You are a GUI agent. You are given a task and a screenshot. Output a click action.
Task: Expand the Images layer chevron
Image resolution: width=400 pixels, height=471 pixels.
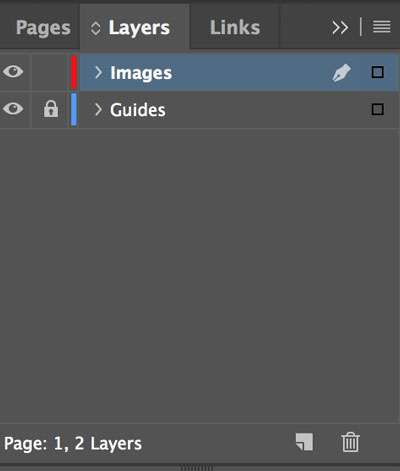(x=98, y=72)
